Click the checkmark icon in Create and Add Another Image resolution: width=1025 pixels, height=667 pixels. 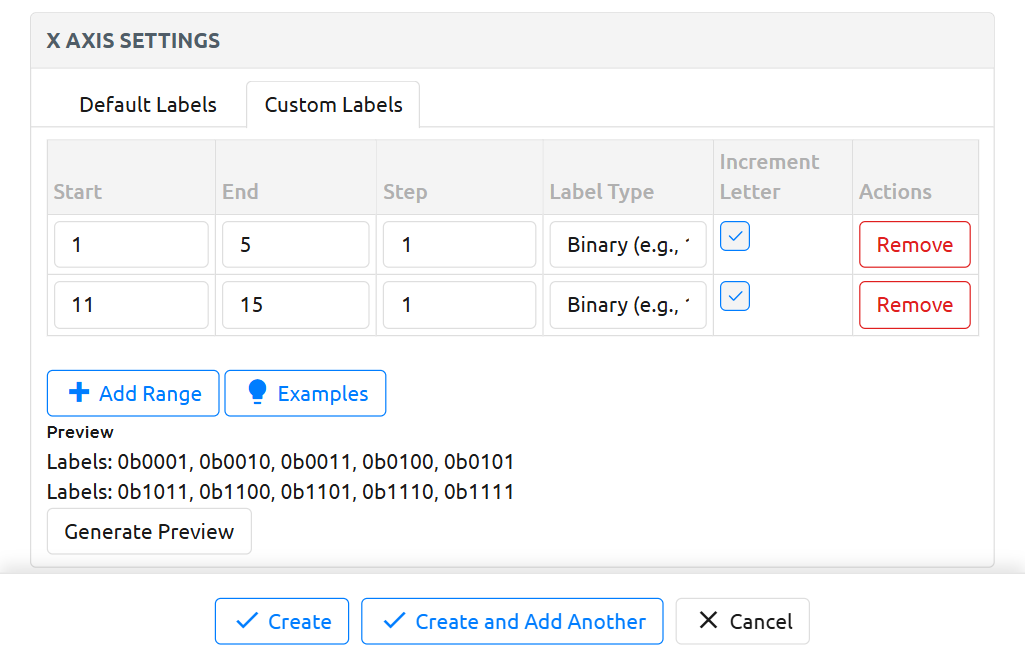coord(393,620)
